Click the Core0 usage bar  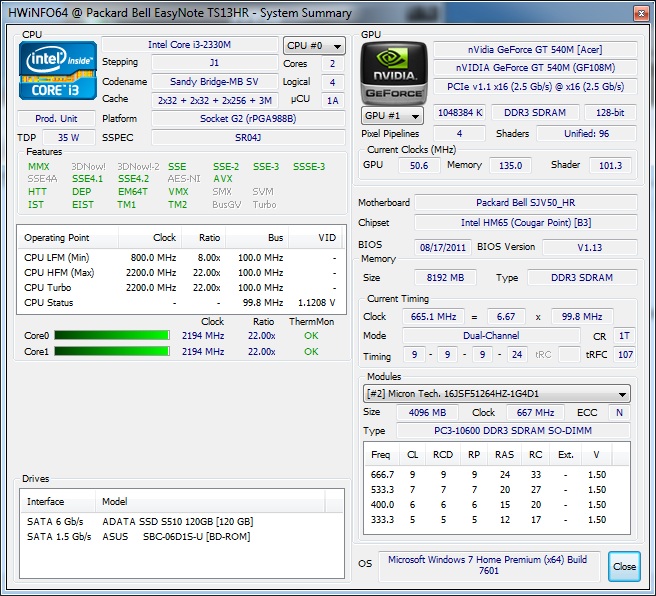[112, 335]
